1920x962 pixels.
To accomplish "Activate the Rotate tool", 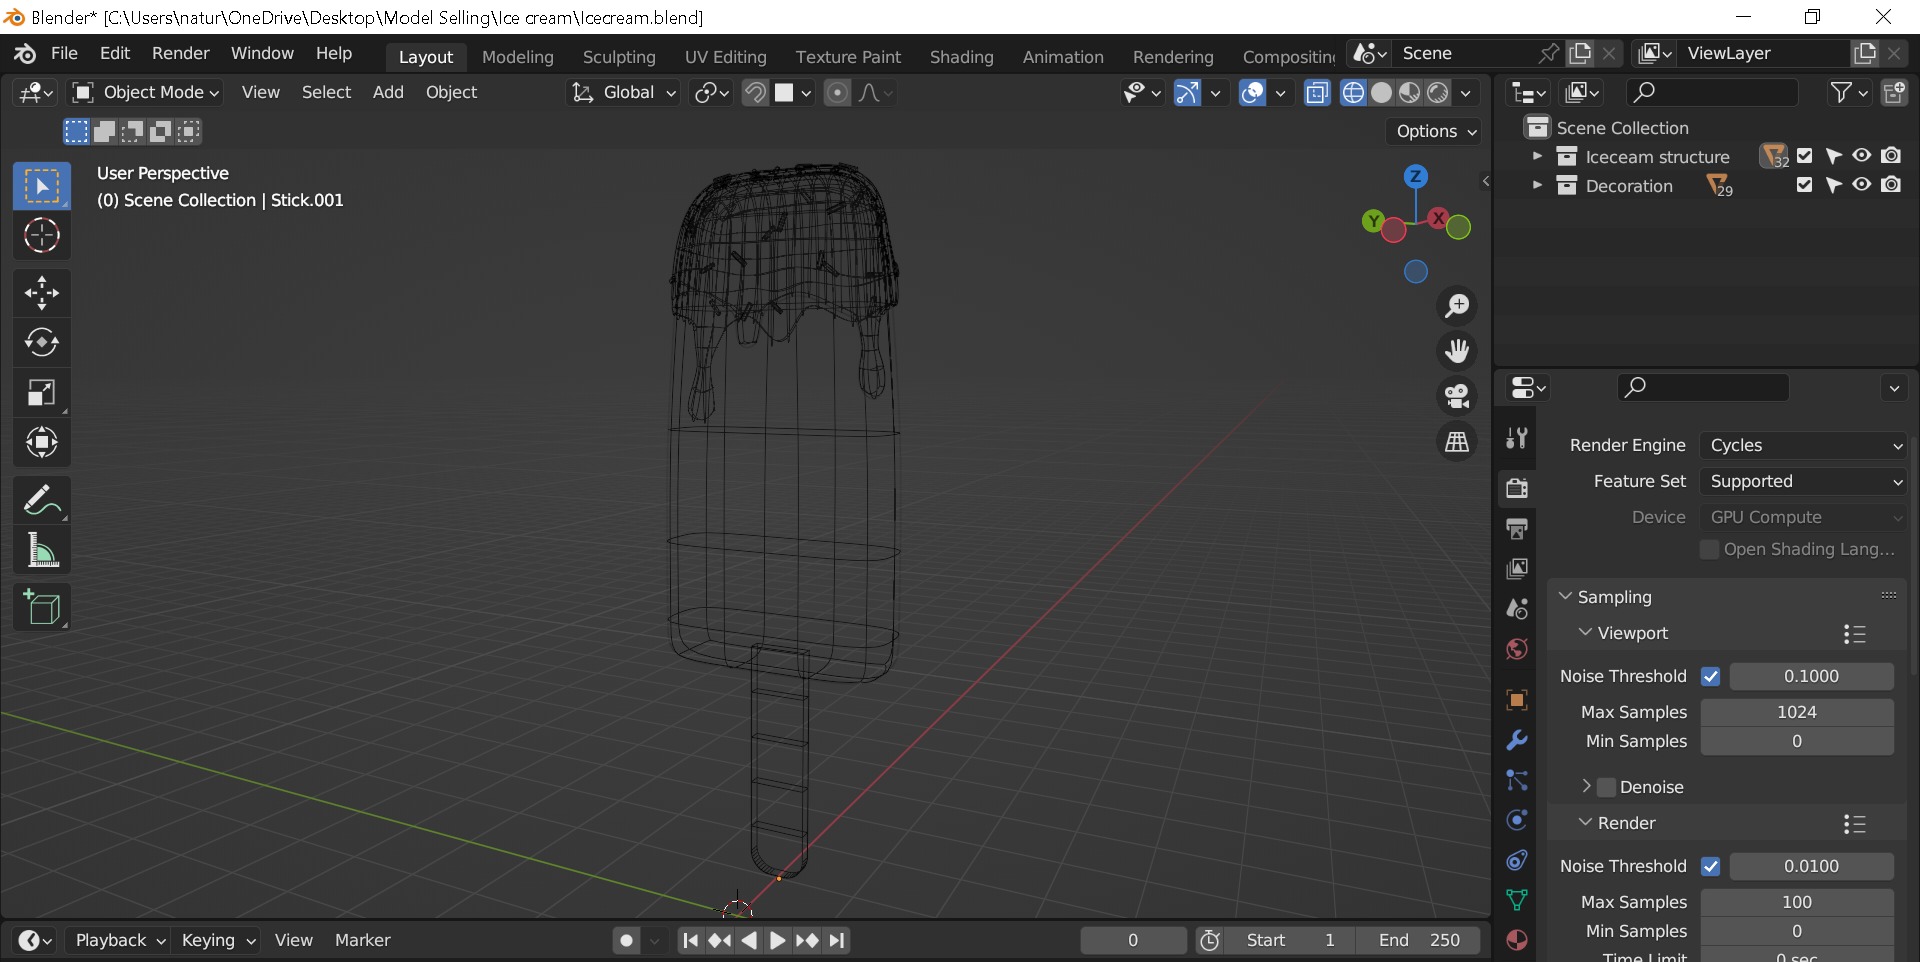I will (41, 343).
